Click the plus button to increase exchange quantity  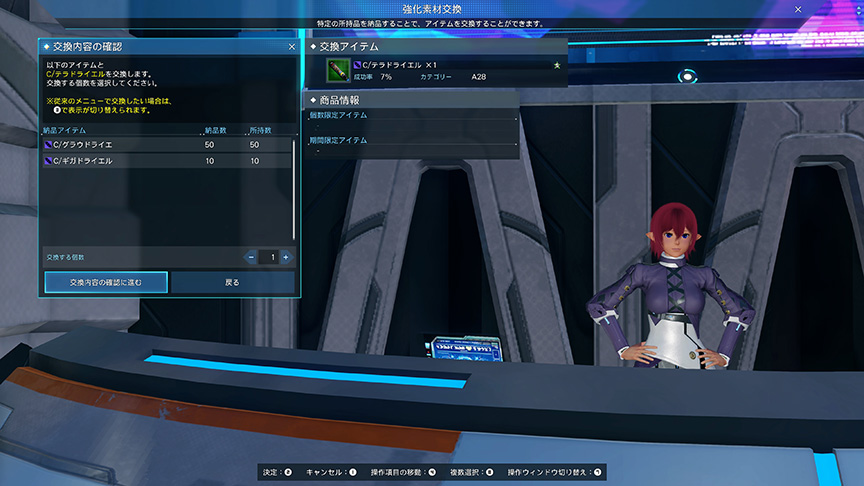(x=286, y=257)
